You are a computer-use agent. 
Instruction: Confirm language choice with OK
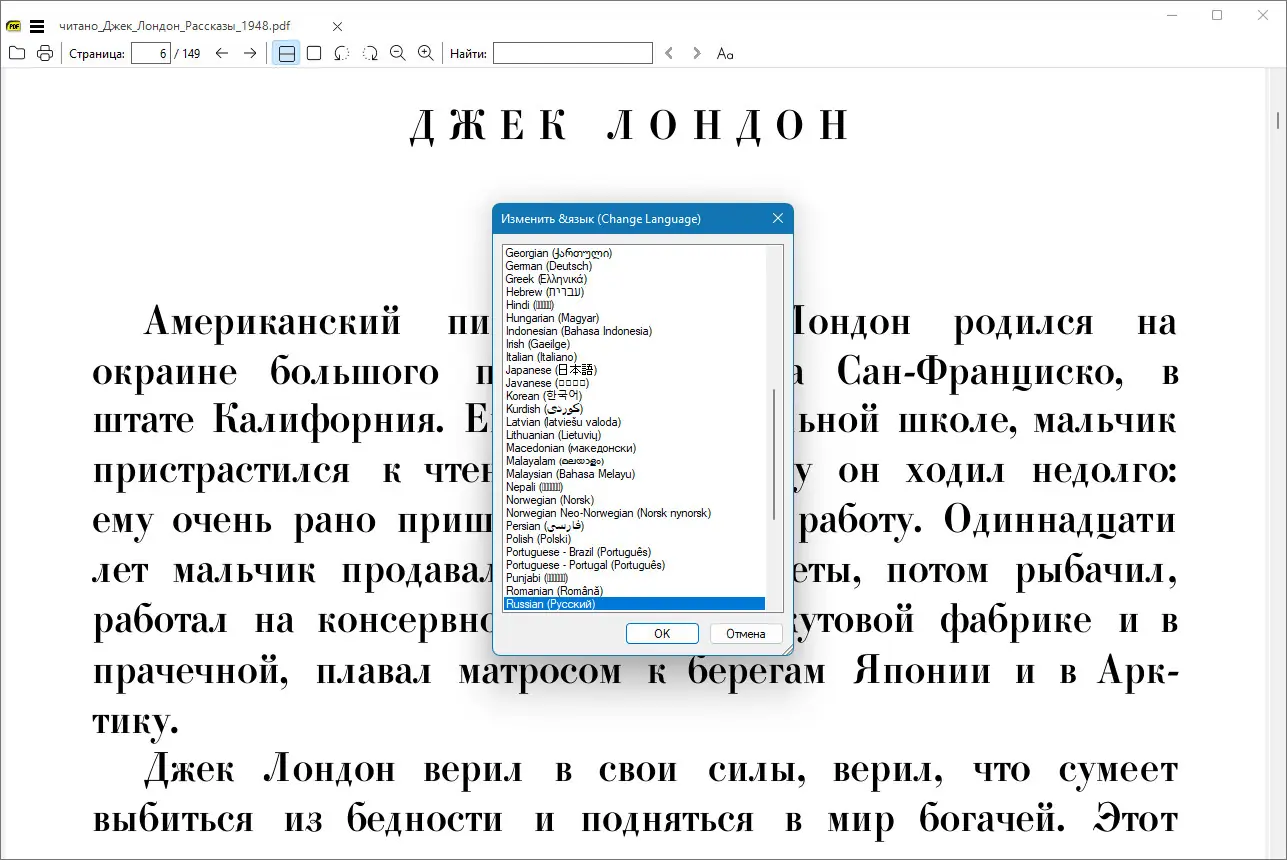point(662,633)
